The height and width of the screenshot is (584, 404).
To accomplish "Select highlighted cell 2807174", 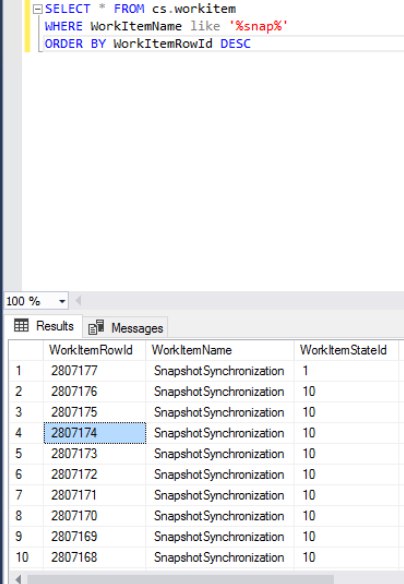I will click(x=95, y=433).
